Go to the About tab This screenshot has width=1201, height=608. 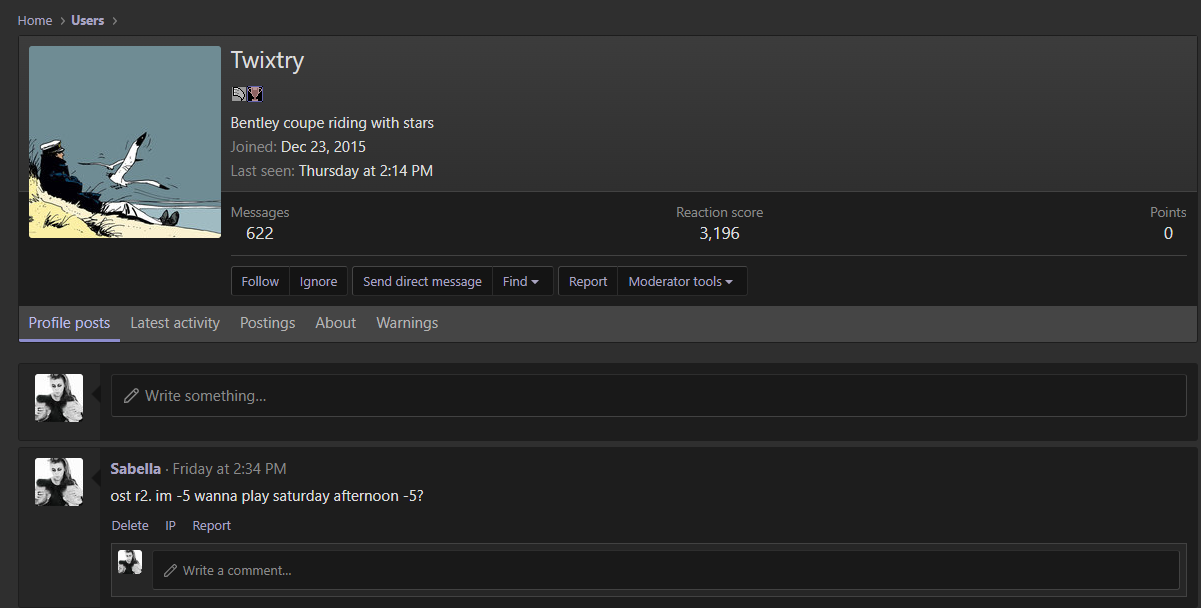click(335, 323)
